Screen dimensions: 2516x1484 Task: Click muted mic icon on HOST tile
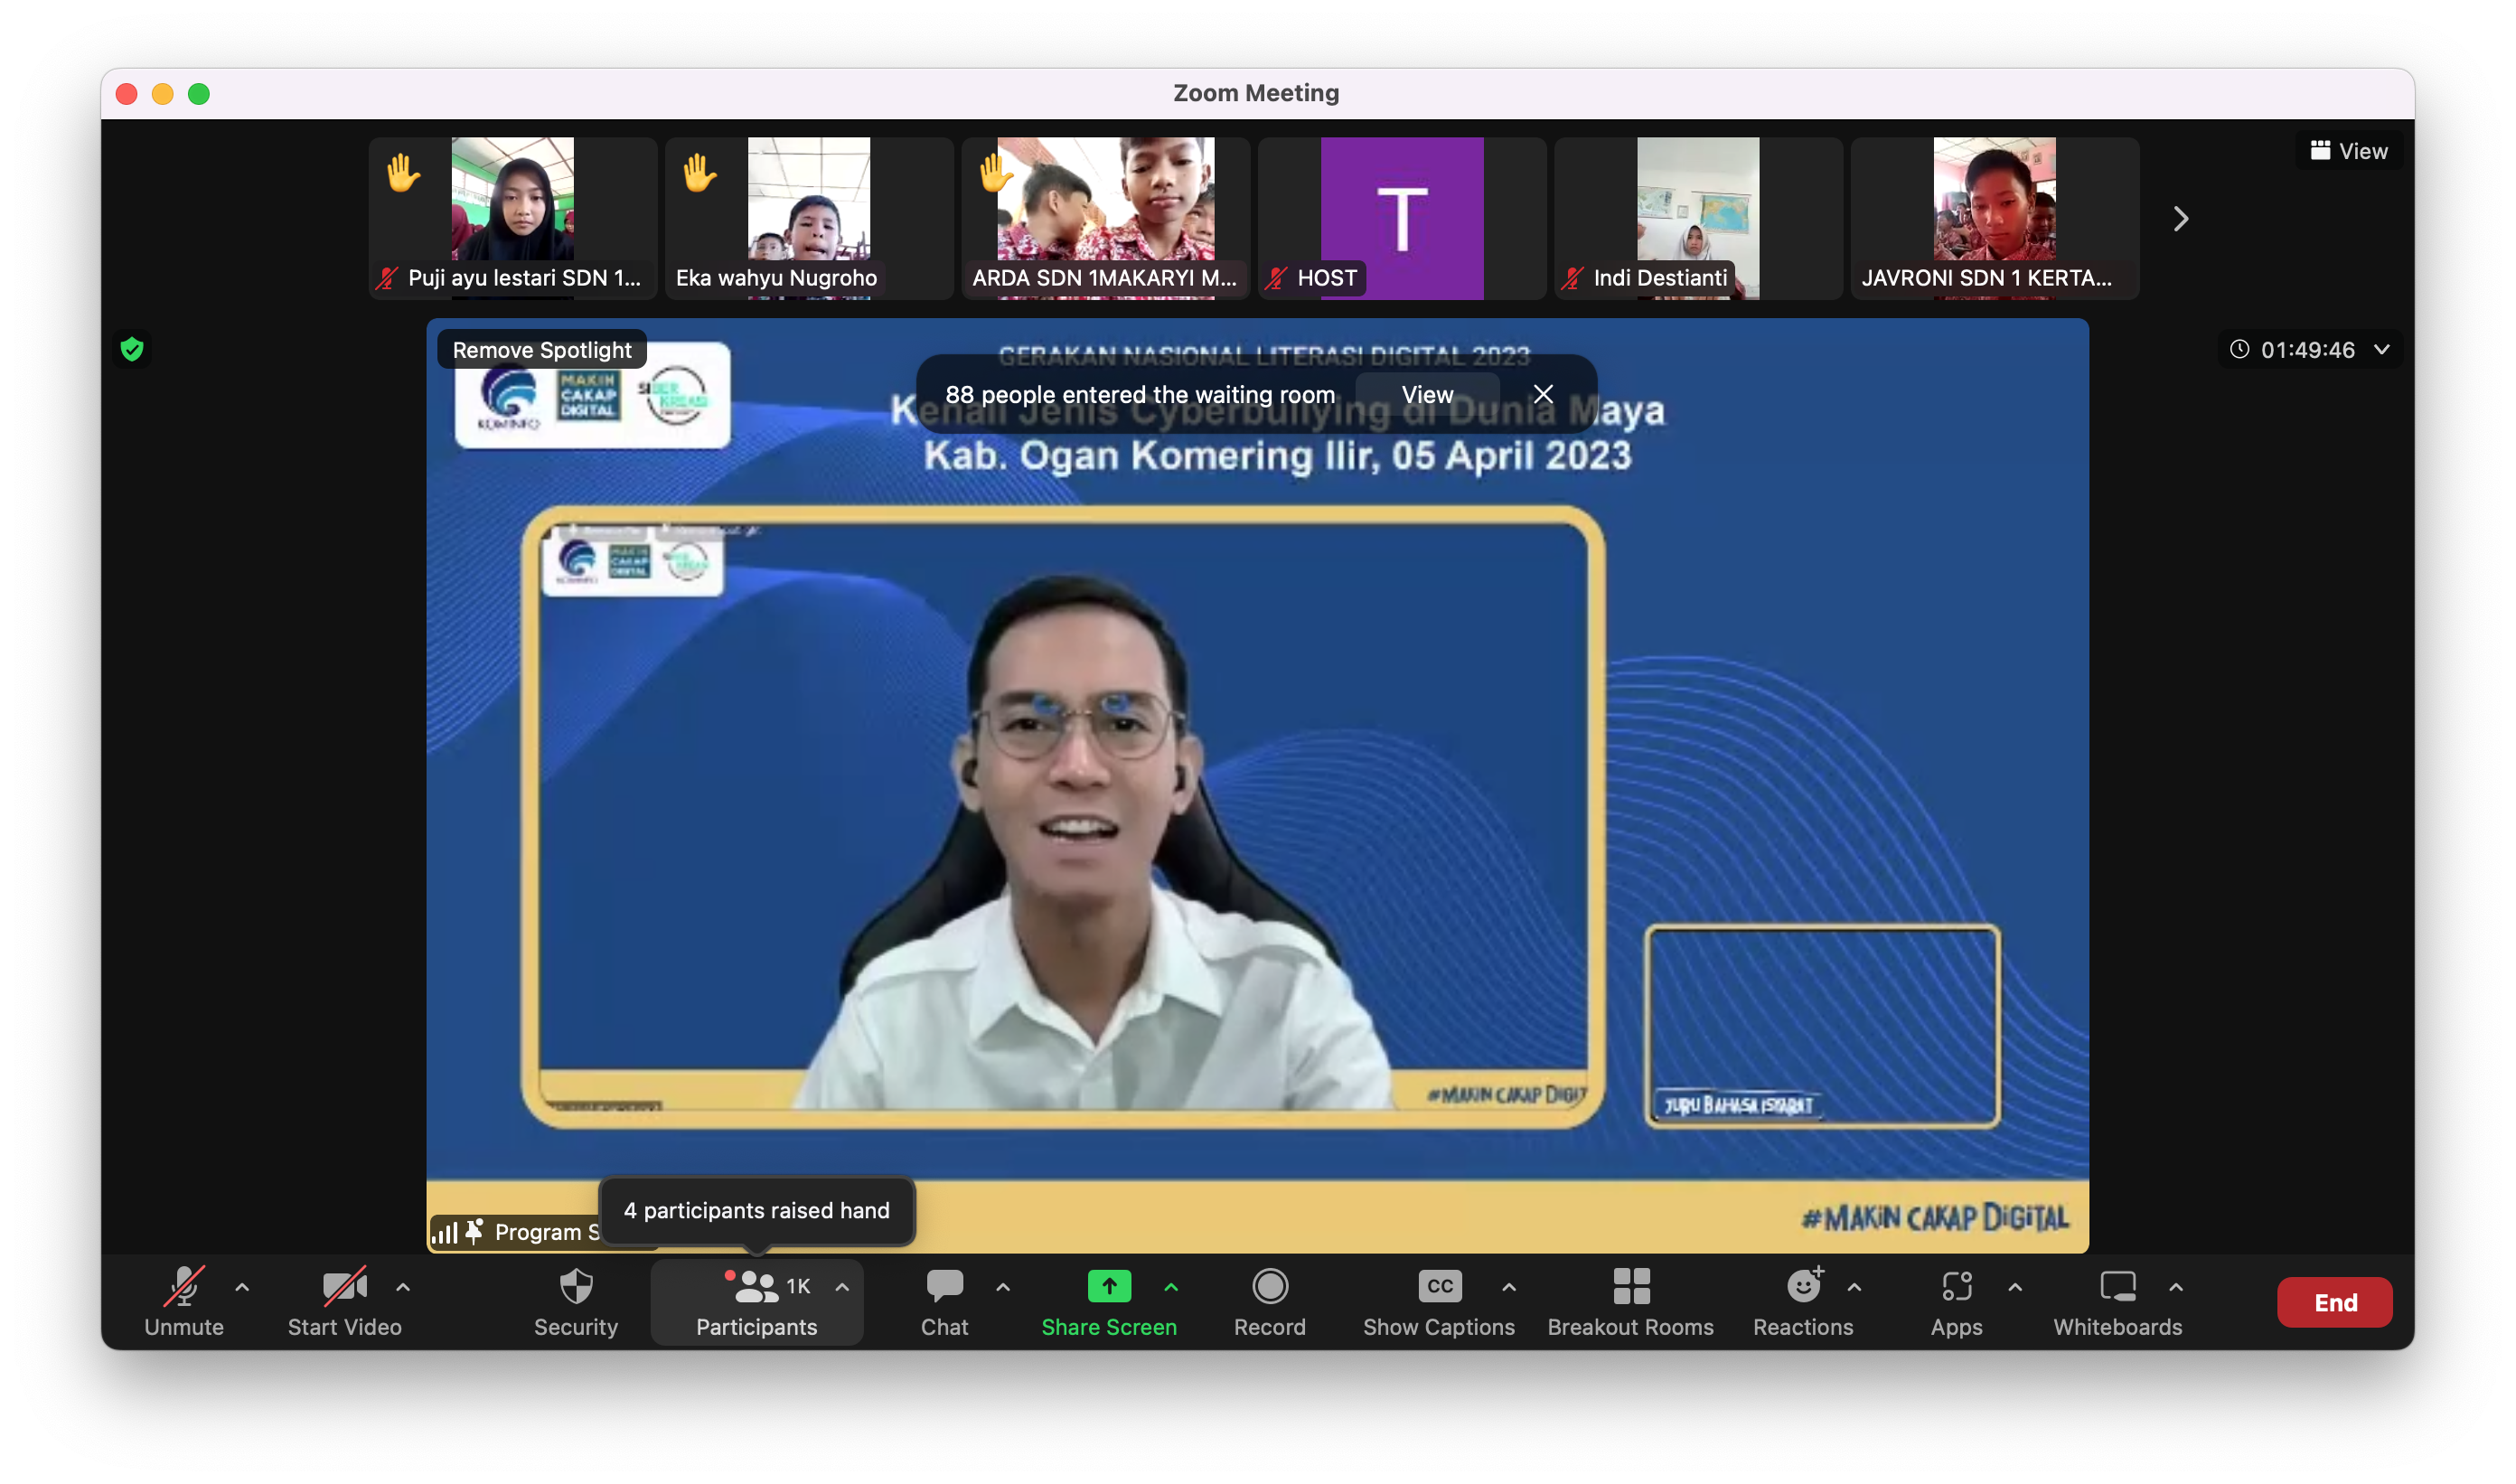click(1276, 278)
